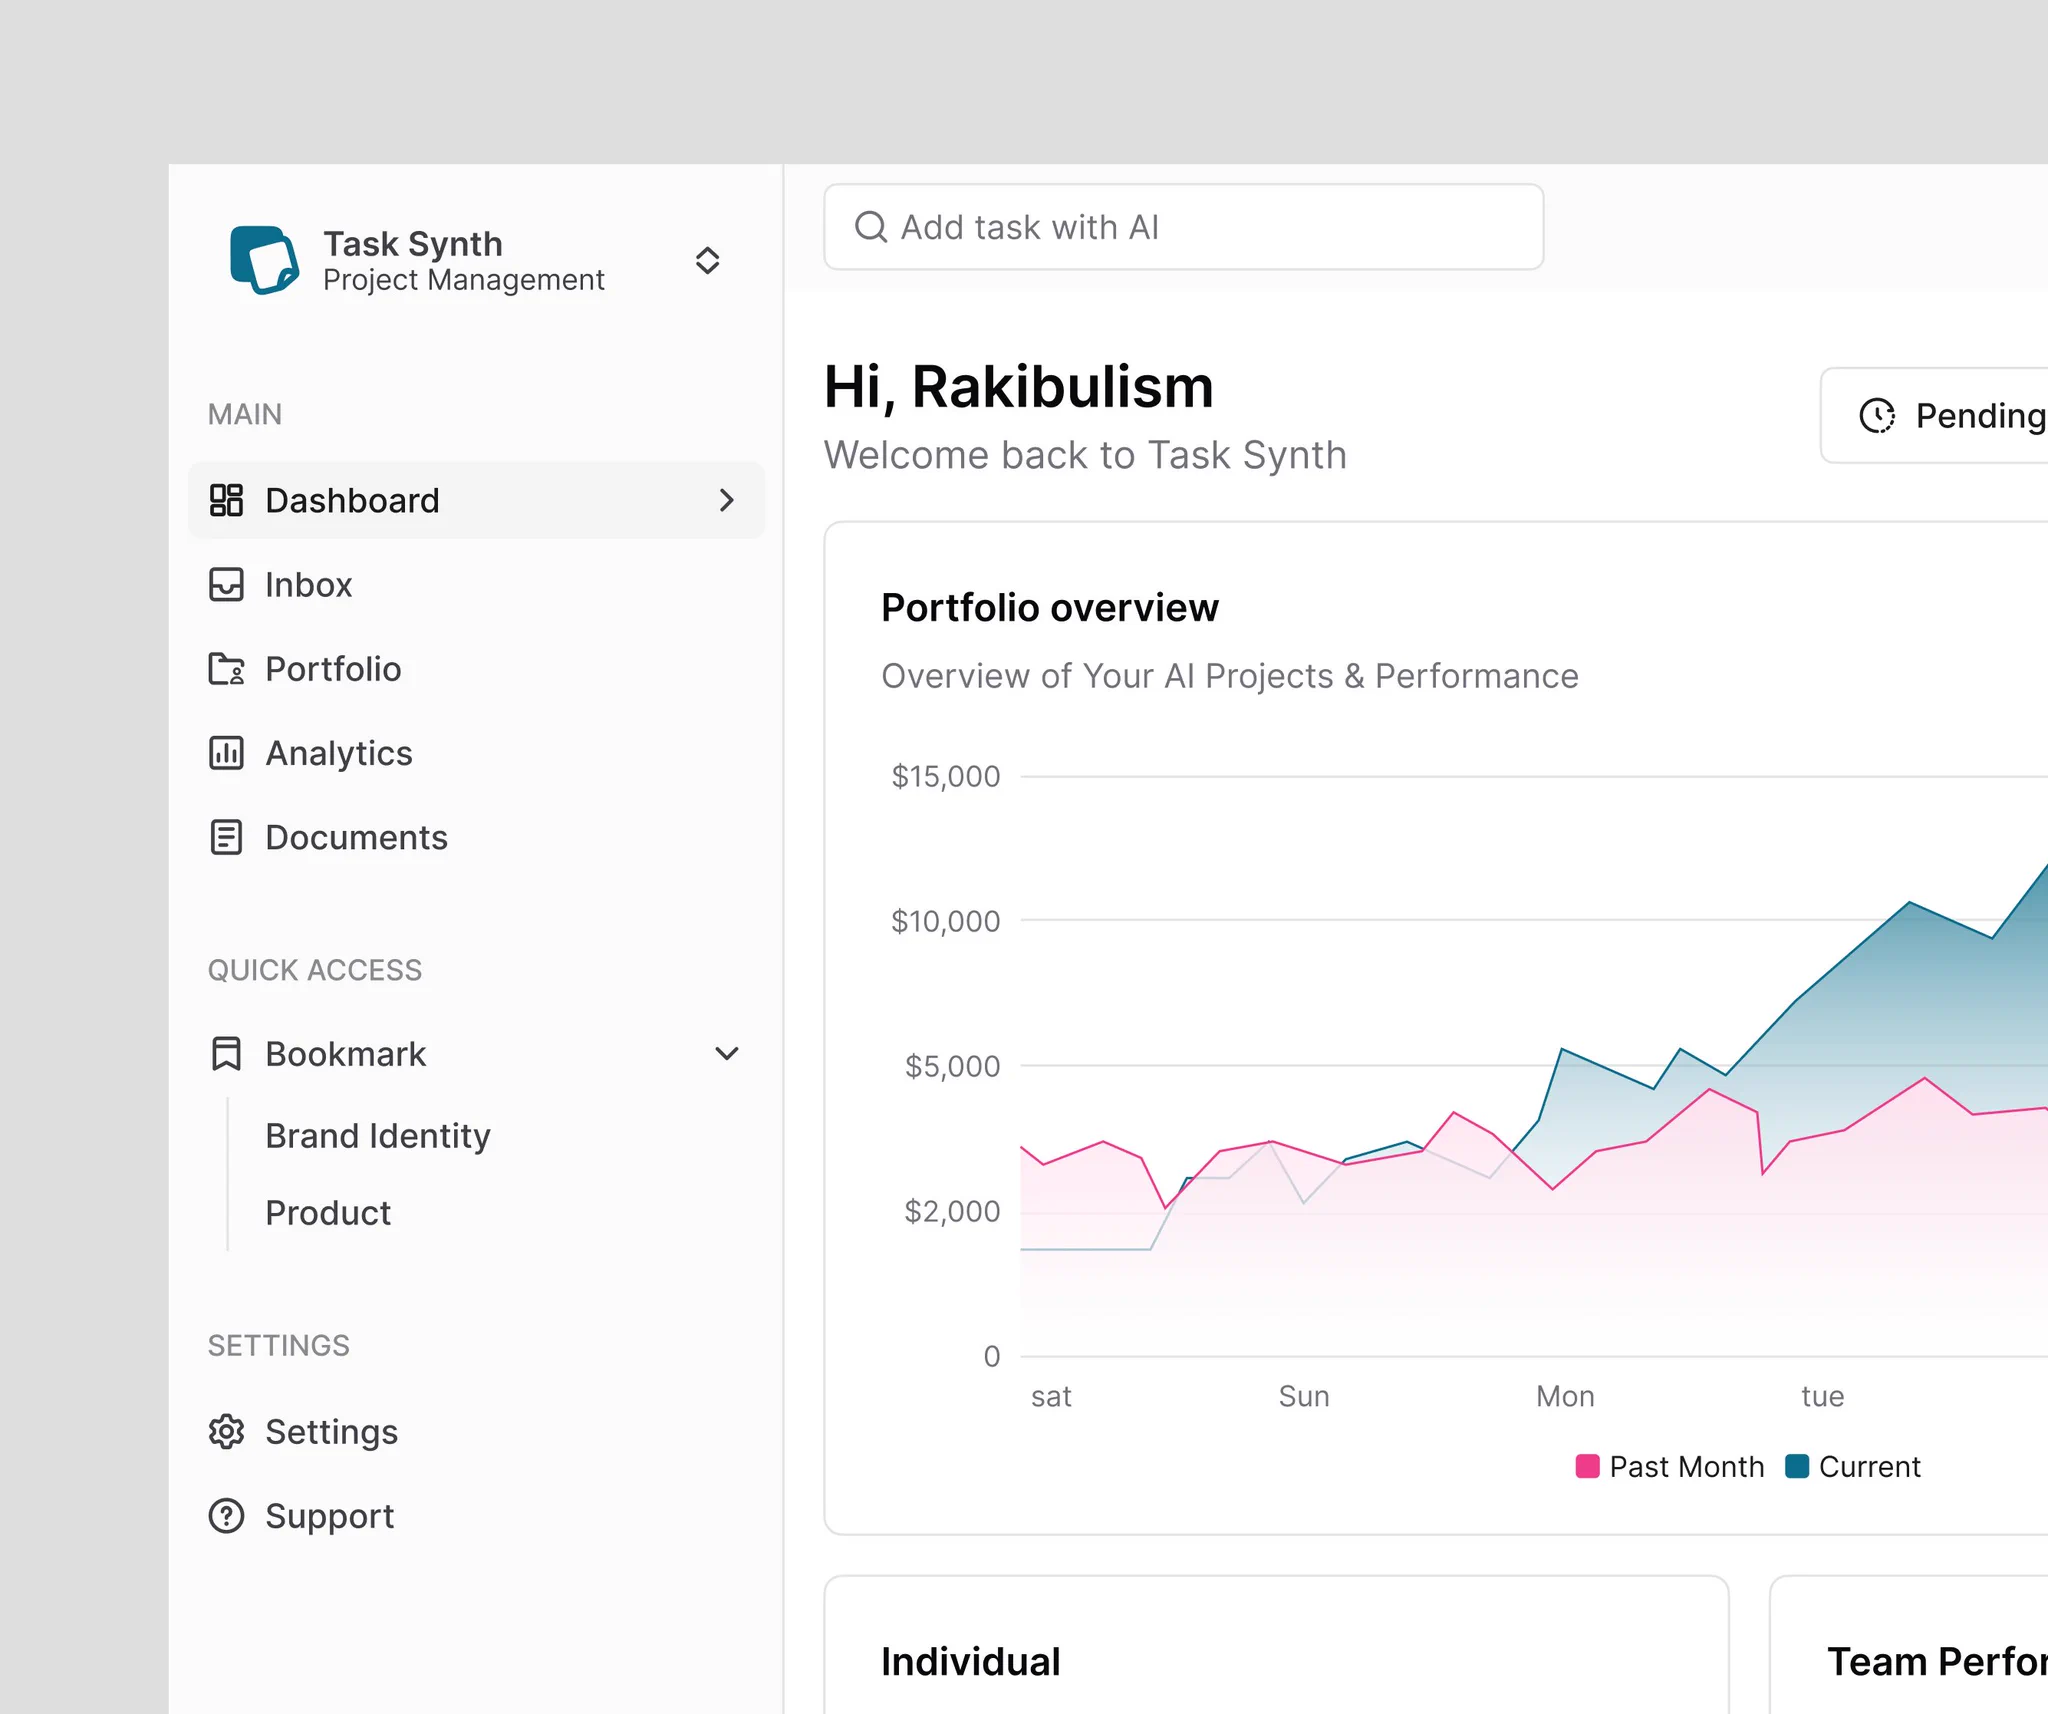The height and width of the screenshot is (1714, 2048).
Task: Click the Task Synth workspace name
Action: pos(412,244)
